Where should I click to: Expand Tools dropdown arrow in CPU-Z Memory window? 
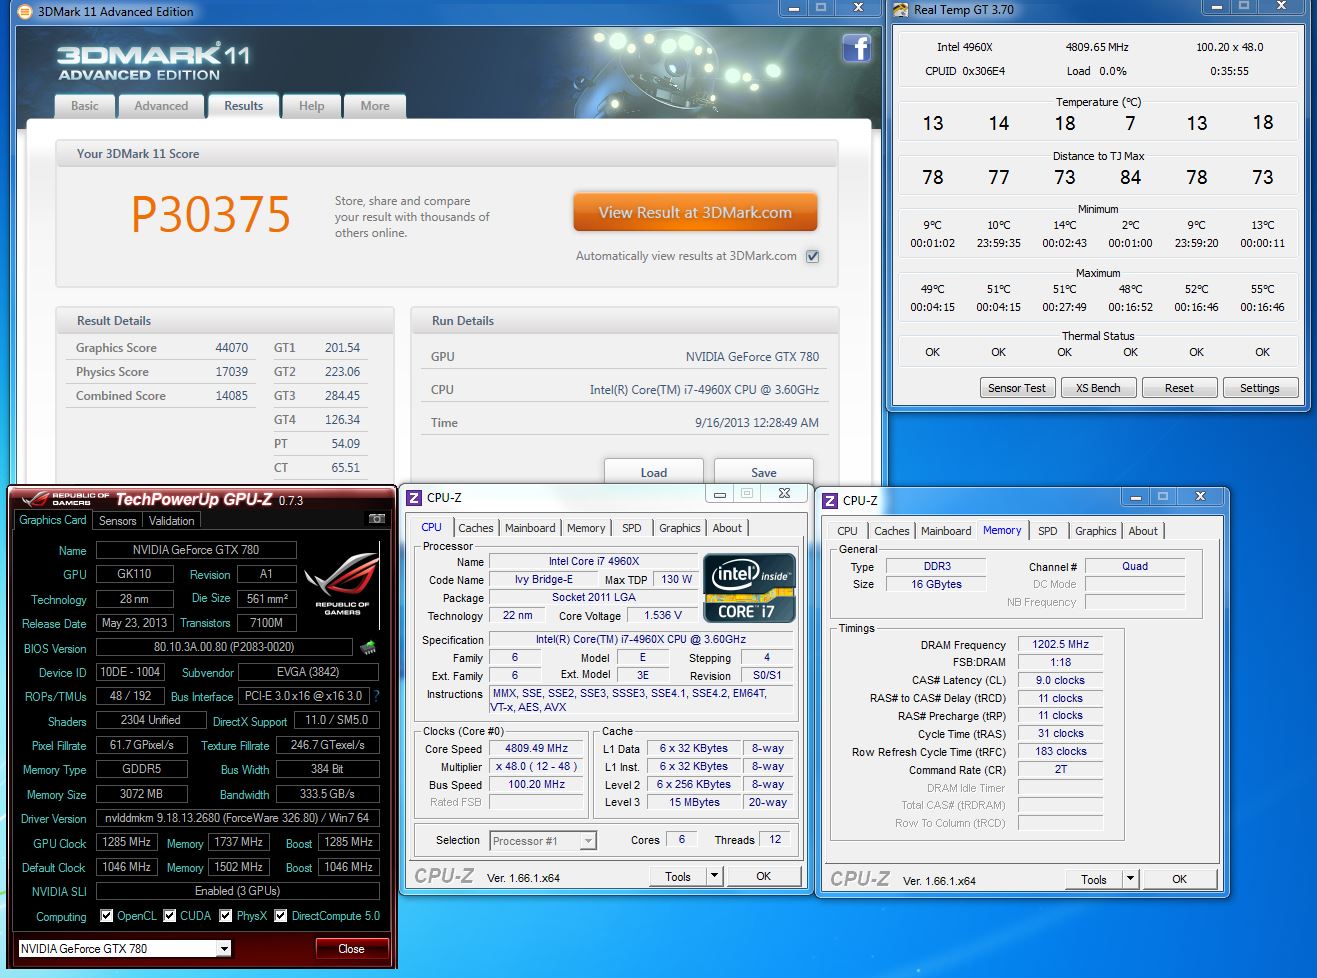[x=1130, y=879]
